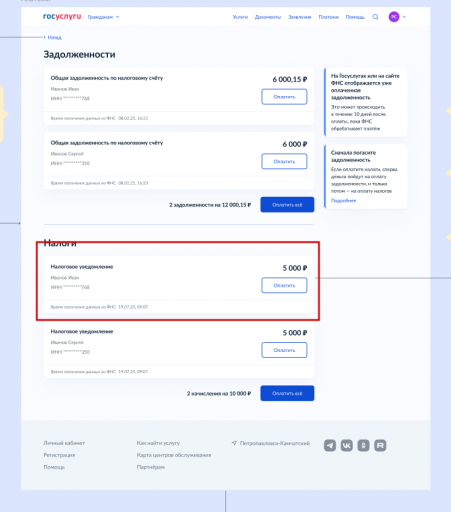Open the Telegram social icon

330,445
